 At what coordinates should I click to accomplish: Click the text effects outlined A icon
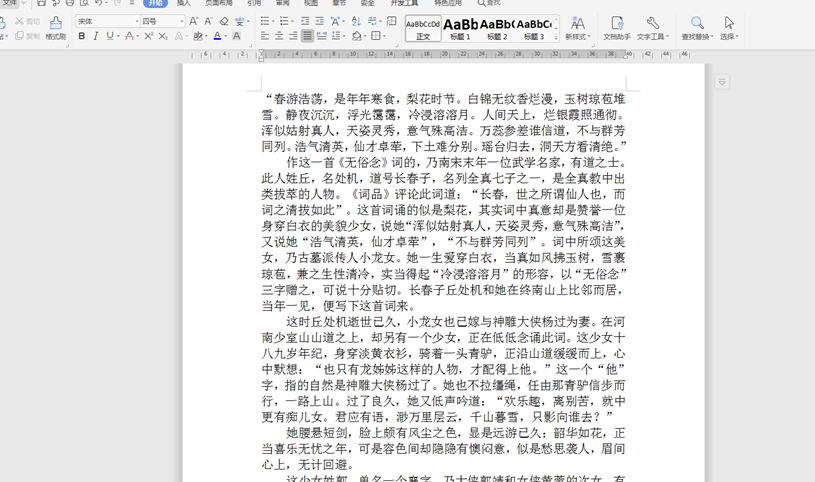(x=178, y=36)
